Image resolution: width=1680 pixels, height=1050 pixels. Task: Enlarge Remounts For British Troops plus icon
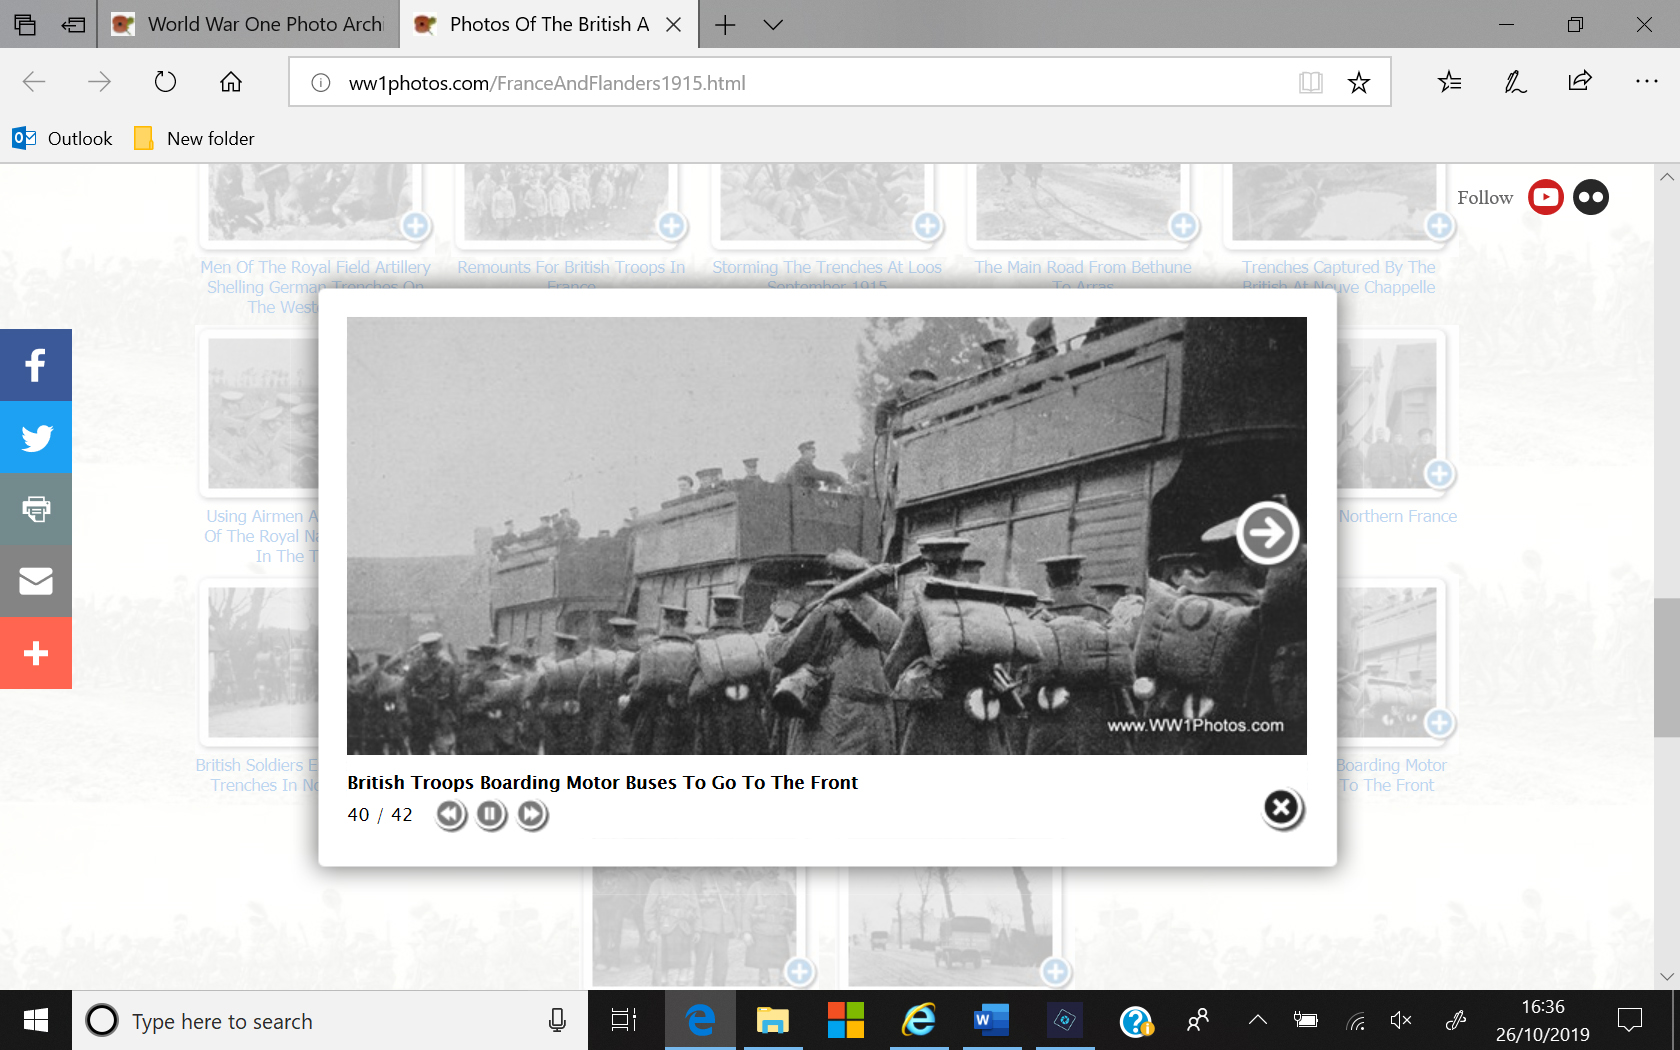(x=671, y=226)
